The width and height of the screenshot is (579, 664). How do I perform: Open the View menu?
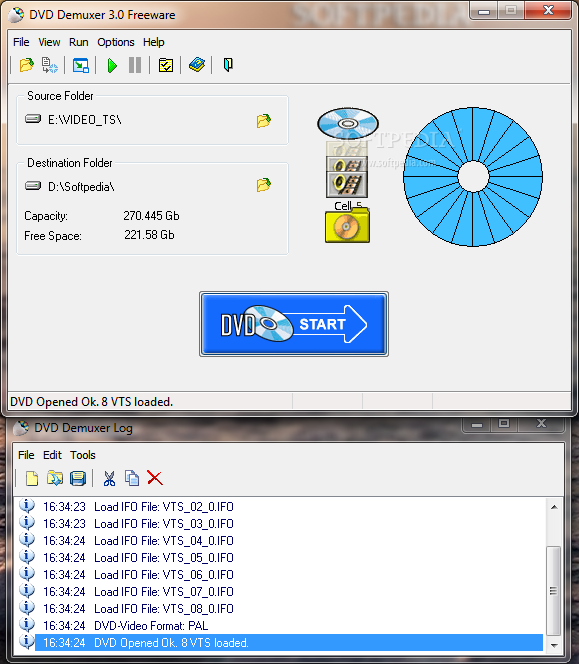point(49,42)
